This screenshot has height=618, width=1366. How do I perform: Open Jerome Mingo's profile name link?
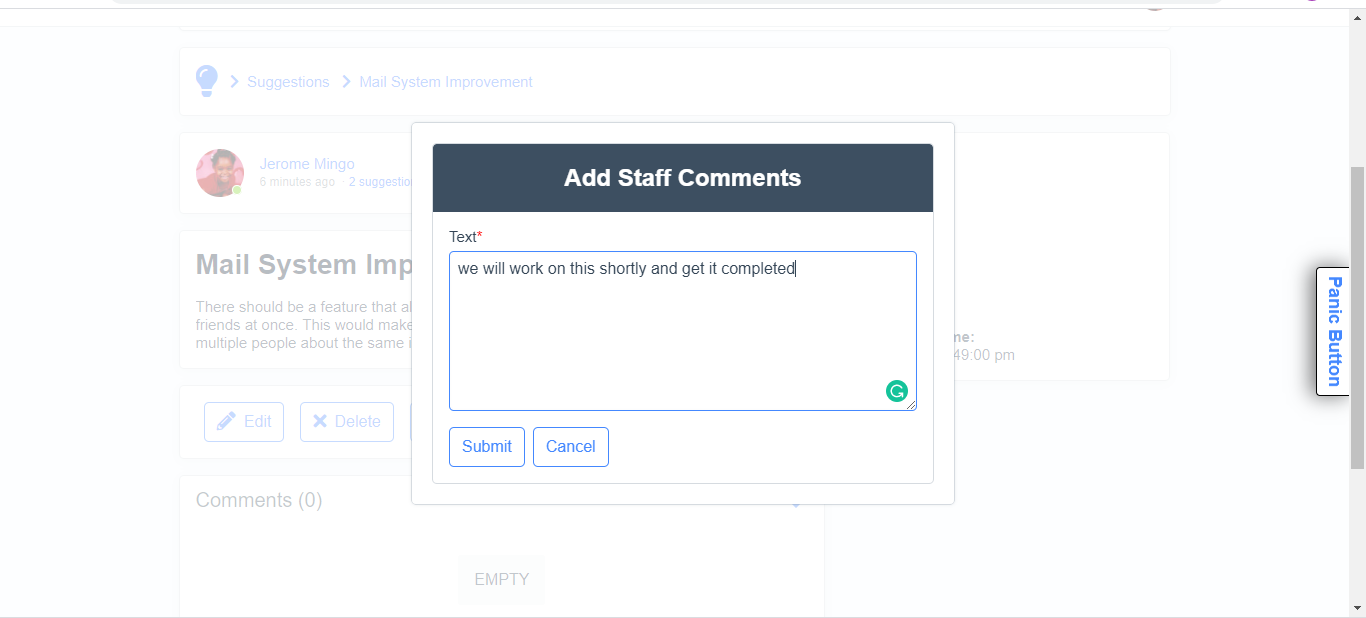click(x=307, y=164)
